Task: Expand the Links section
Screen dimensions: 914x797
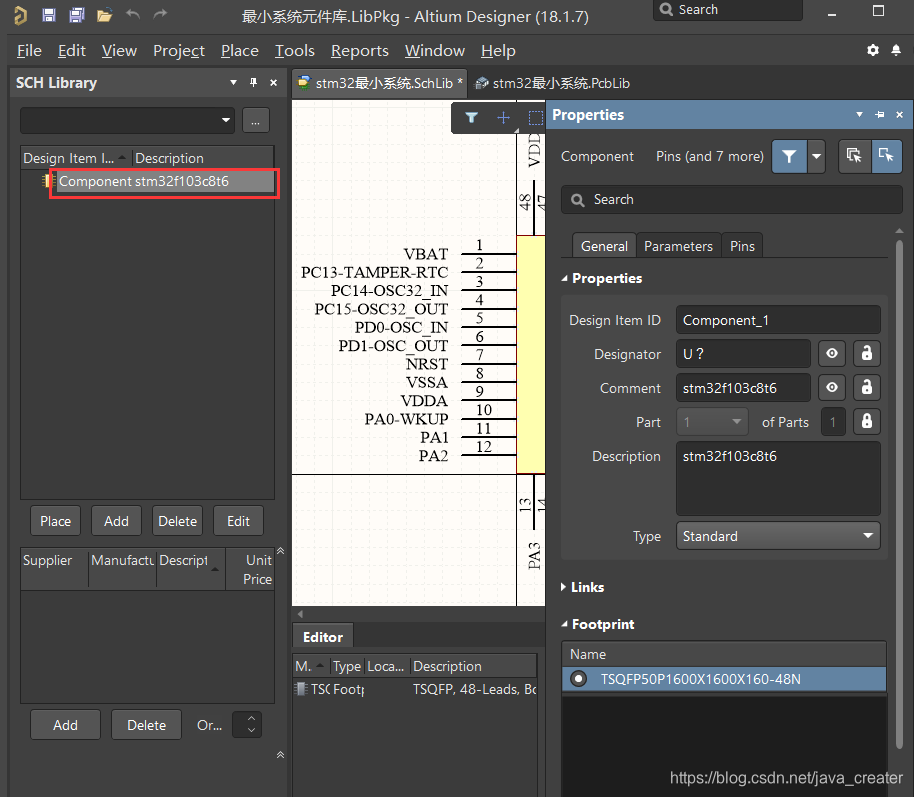Action: (564, 587)
